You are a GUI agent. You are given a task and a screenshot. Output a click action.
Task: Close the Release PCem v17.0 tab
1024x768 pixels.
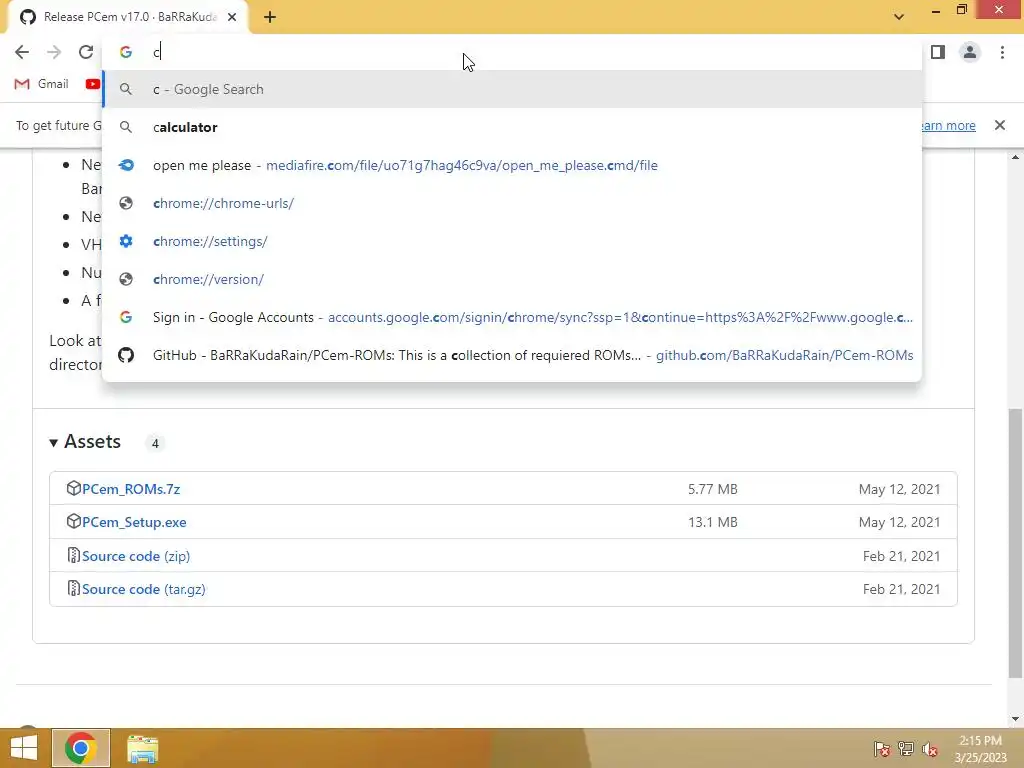click(232, 18)
